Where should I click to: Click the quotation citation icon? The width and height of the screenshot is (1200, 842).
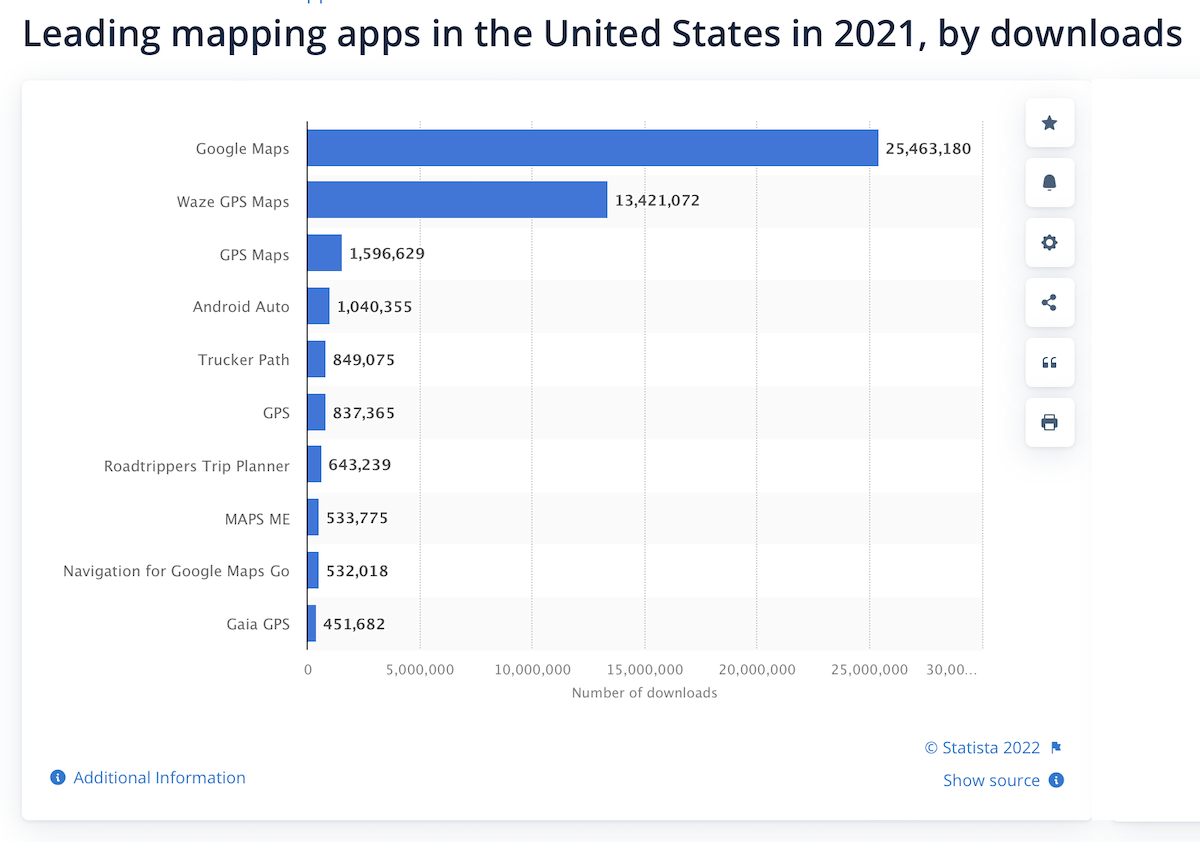coord(1049,362)
